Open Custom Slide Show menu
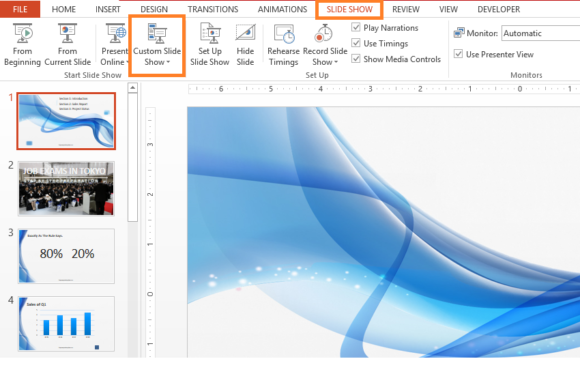The image size is (580, 374). [157, 45]
